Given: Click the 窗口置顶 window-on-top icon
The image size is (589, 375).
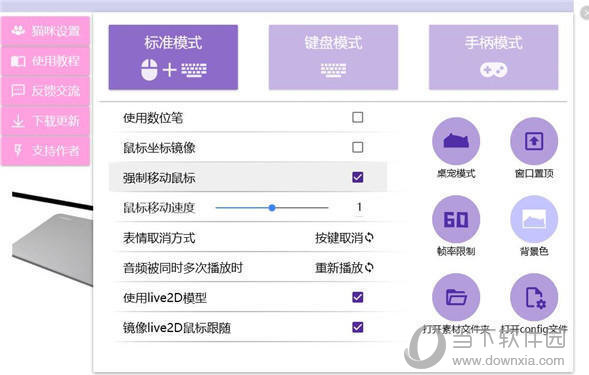Looking at the screenshot, I should pos(534,141).
